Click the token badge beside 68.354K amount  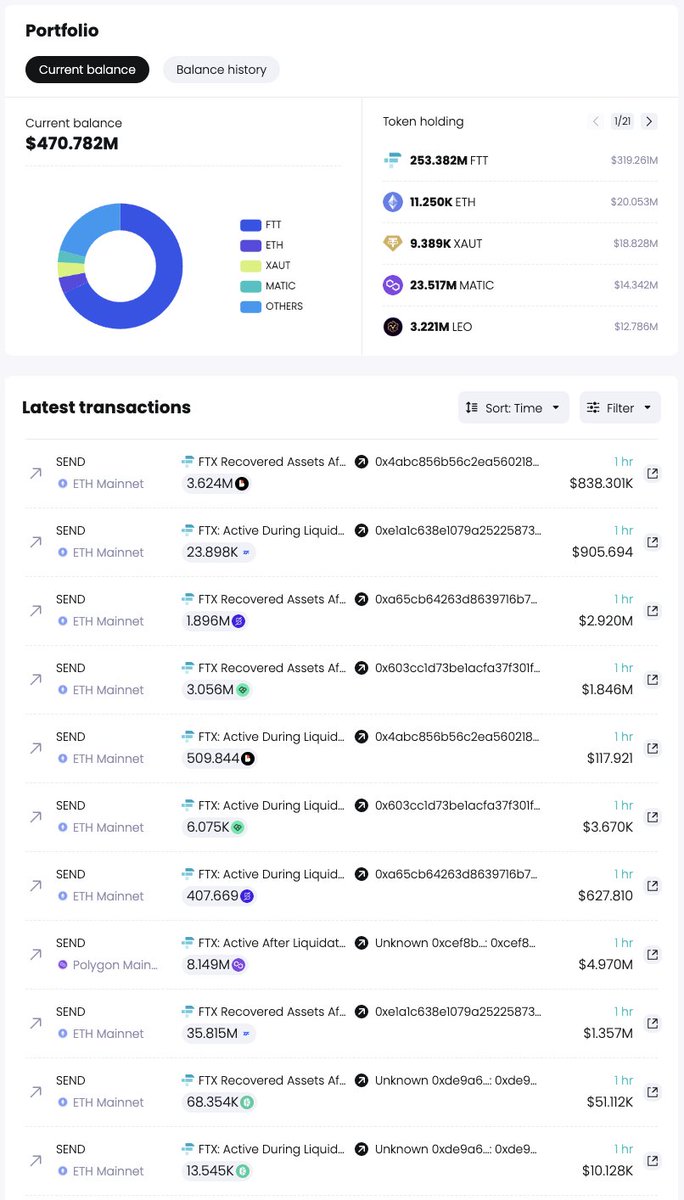(x=247, y=1102)
